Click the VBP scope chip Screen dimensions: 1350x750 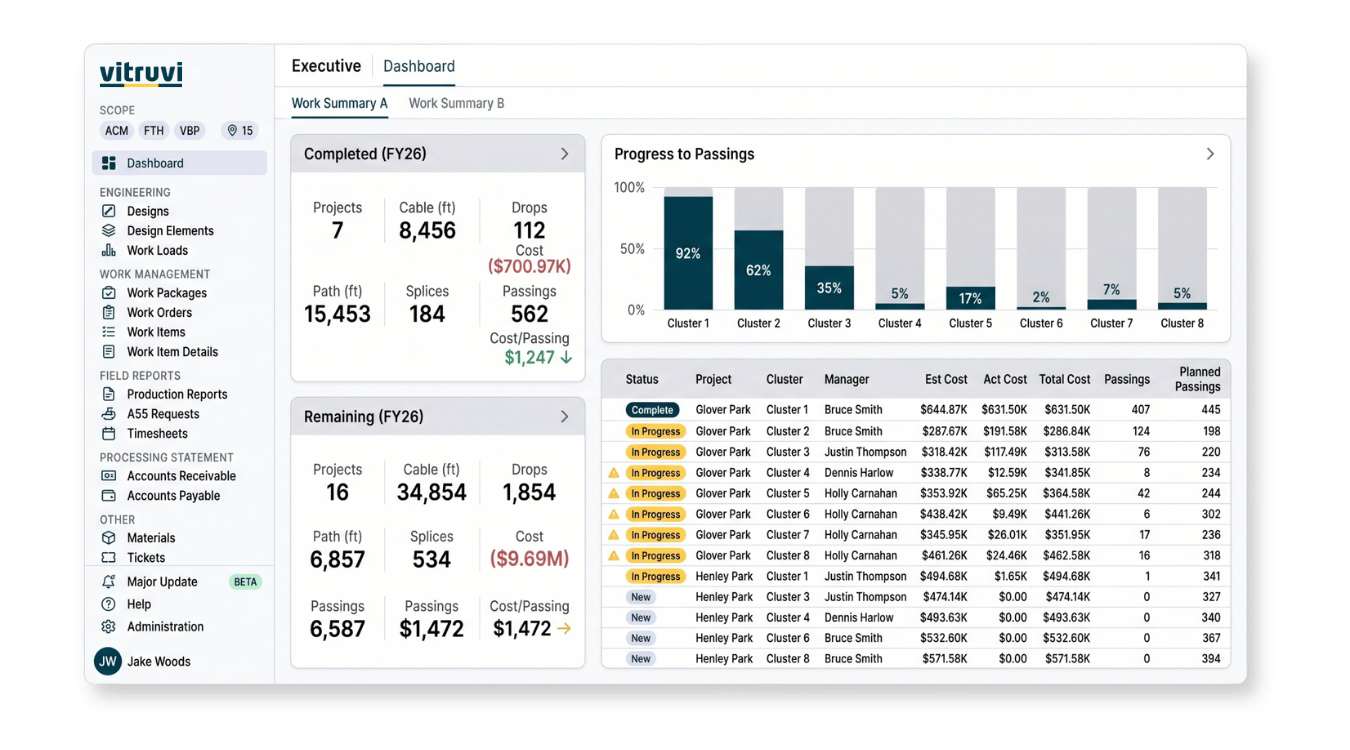pos(189,131)
